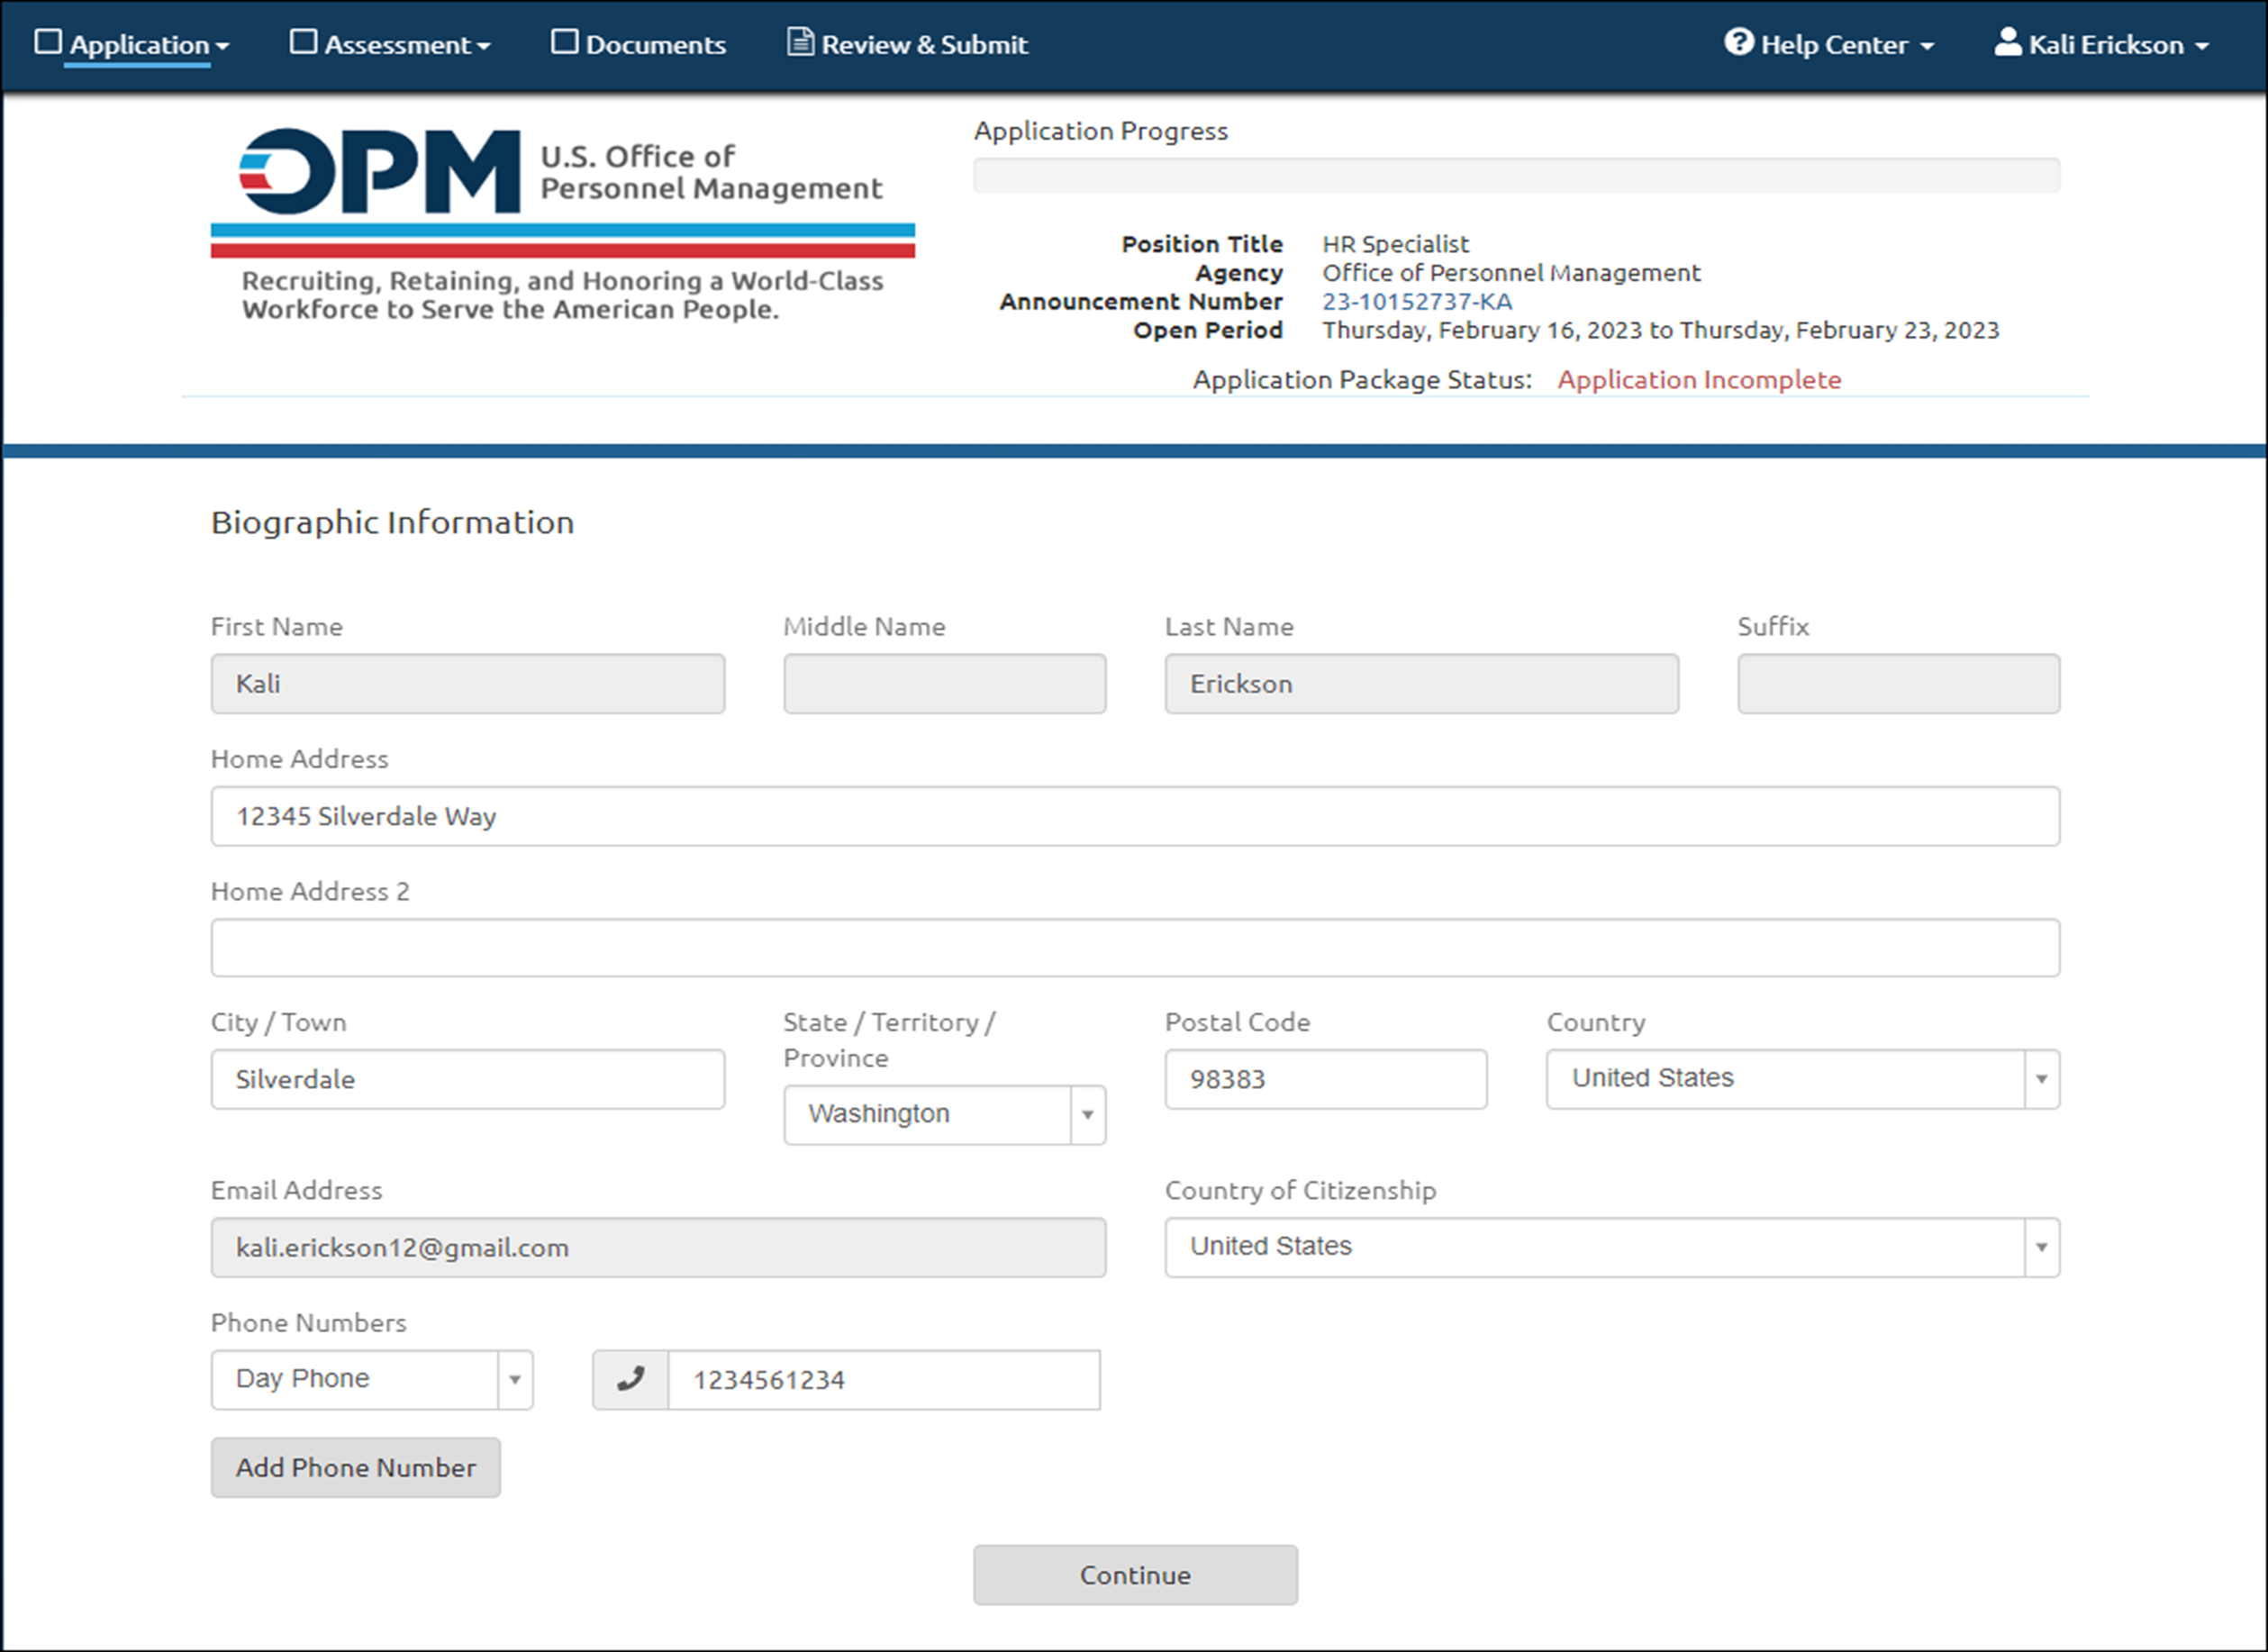Click the phone handset icon

[x=630, y=1380]
